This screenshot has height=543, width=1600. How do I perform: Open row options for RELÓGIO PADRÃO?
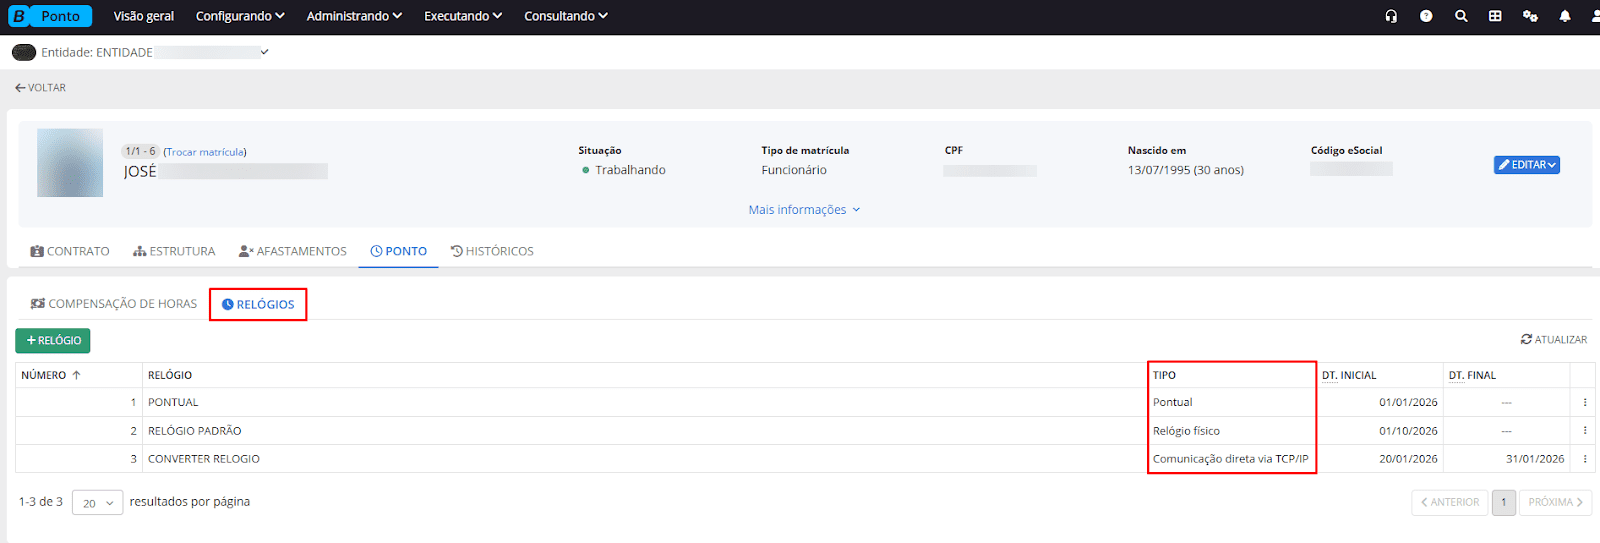click(x=1584, y=431)
